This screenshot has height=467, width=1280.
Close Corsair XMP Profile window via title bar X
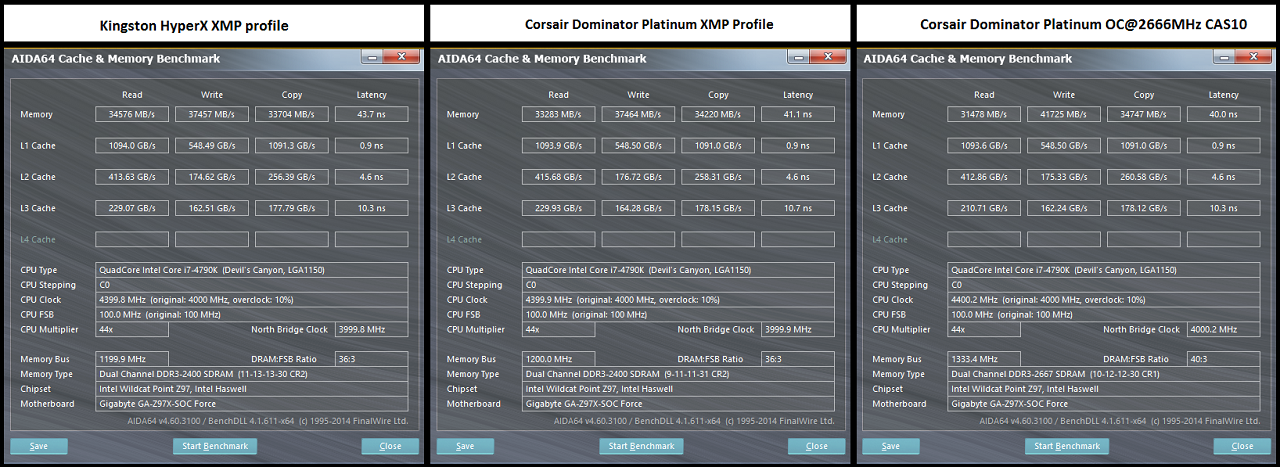coord(828,56)
